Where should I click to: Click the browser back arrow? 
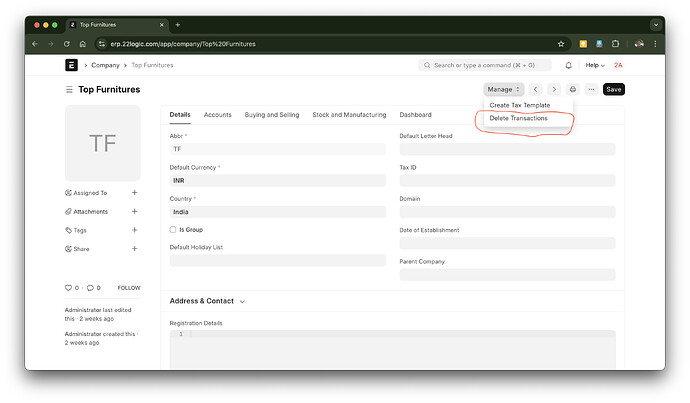coord(35,44)
